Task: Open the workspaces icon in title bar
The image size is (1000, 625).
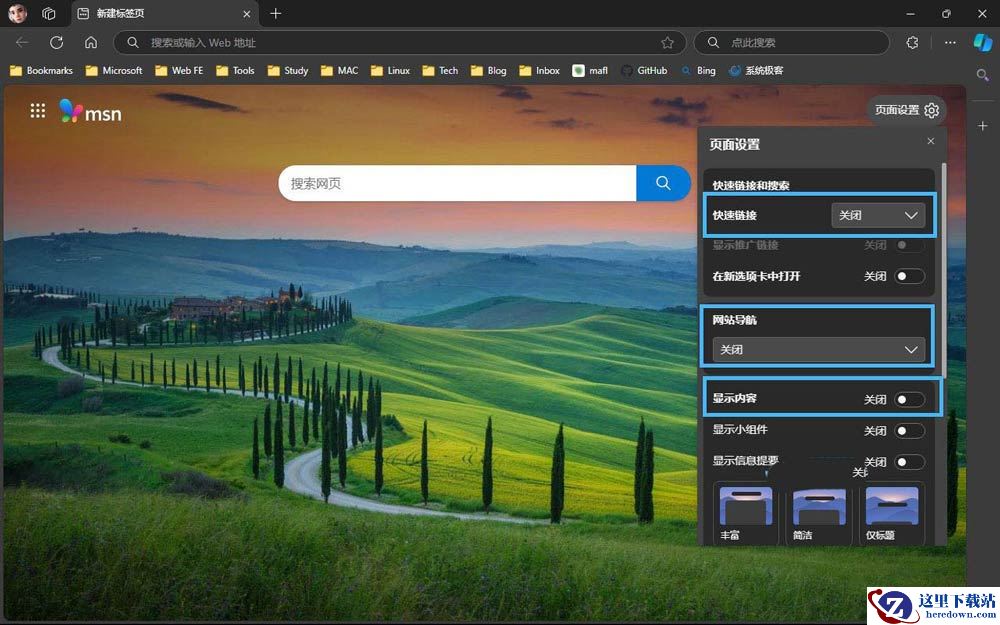Action: point(48,13)
